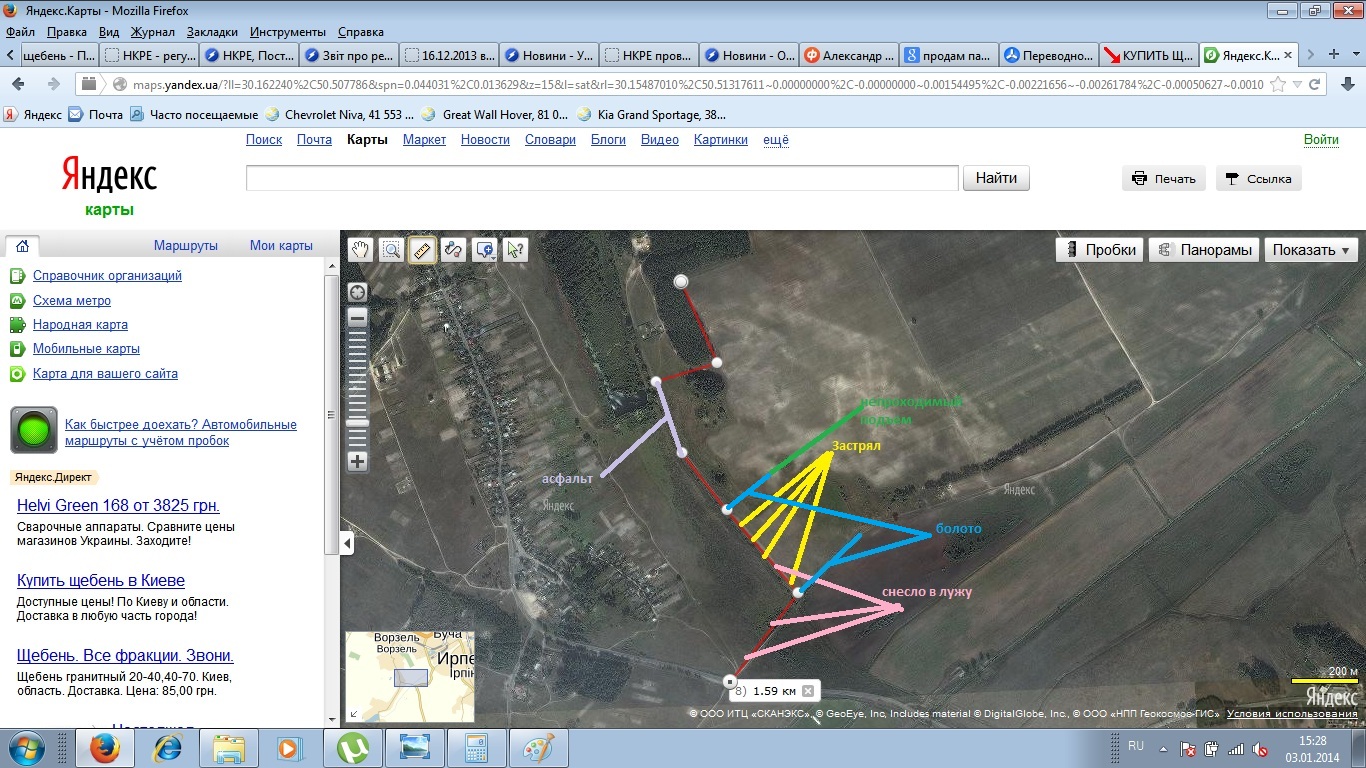Switch to Маршруты tab

(x=186, y=246)
